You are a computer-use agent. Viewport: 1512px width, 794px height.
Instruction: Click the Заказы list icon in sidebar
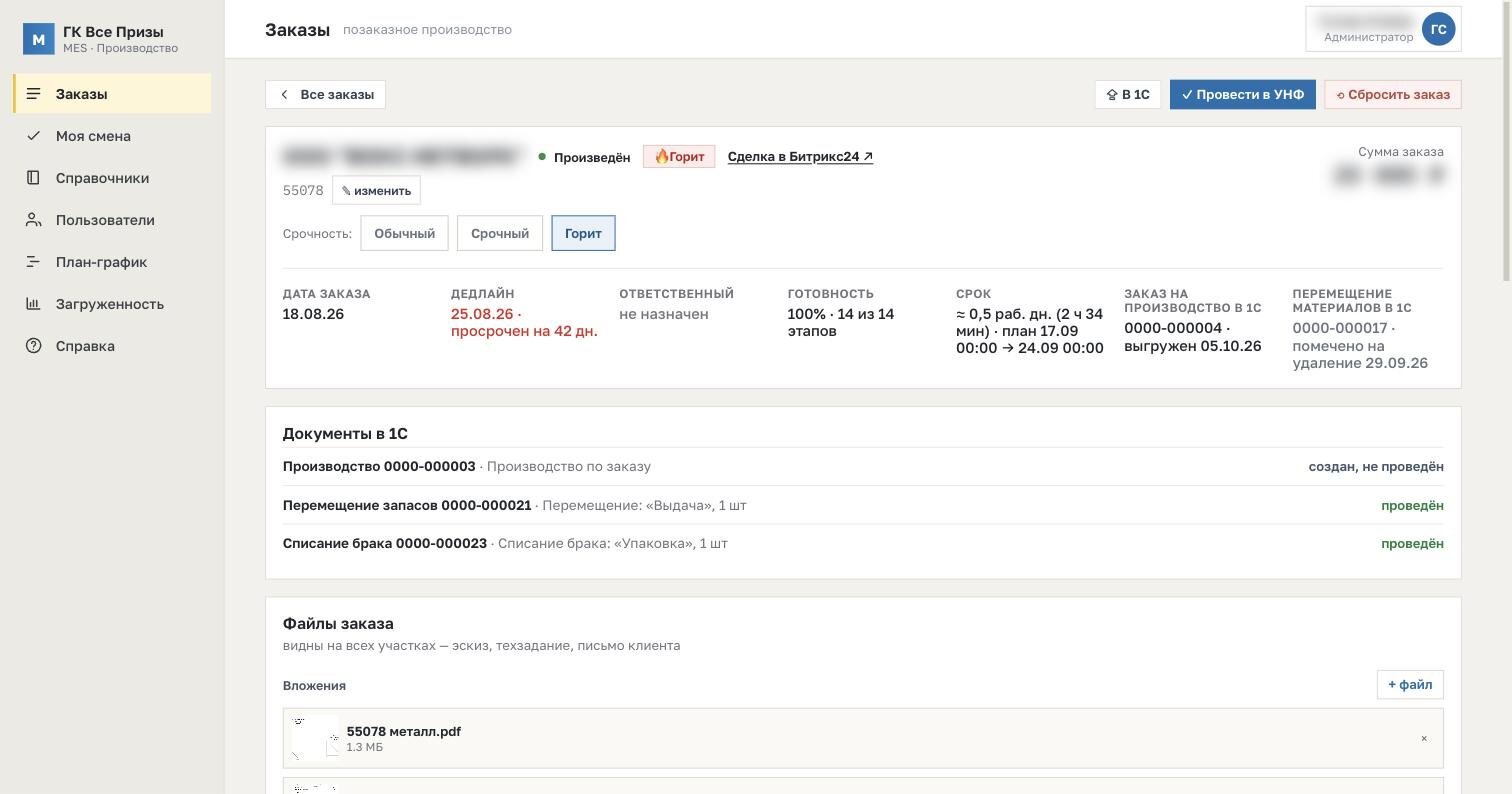[x=33, y=94]
